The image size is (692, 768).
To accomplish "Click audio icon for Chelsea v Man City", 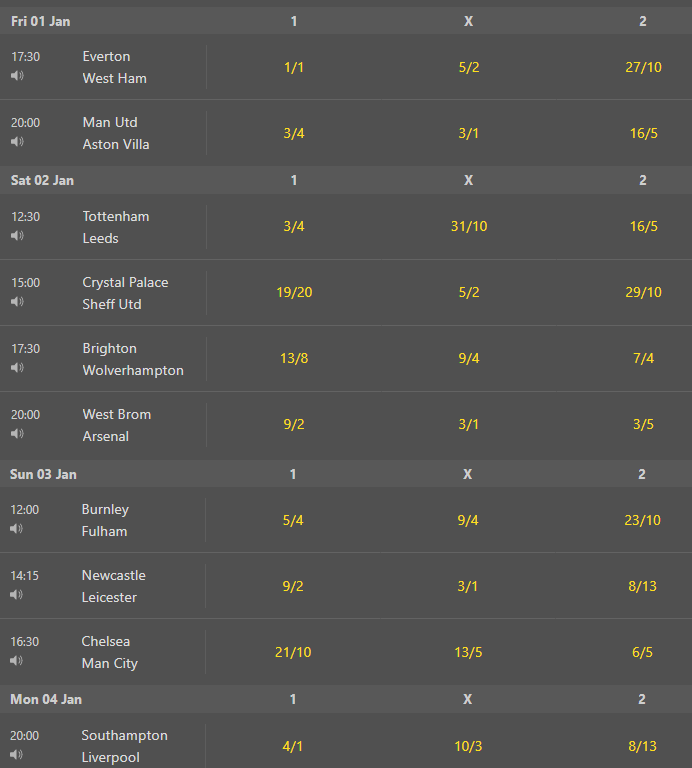I will click(x=16, y=660).
